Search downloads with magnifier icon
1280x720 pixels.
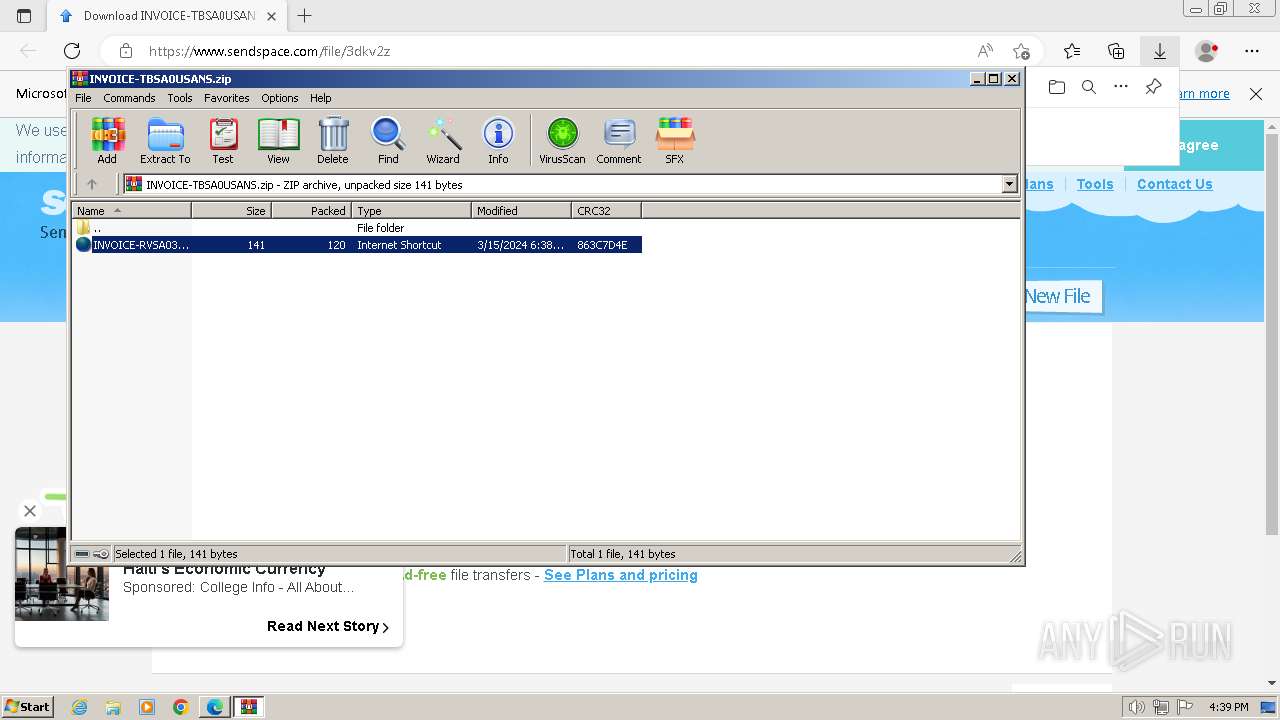pyautogui.click(x=1089, y=87)
